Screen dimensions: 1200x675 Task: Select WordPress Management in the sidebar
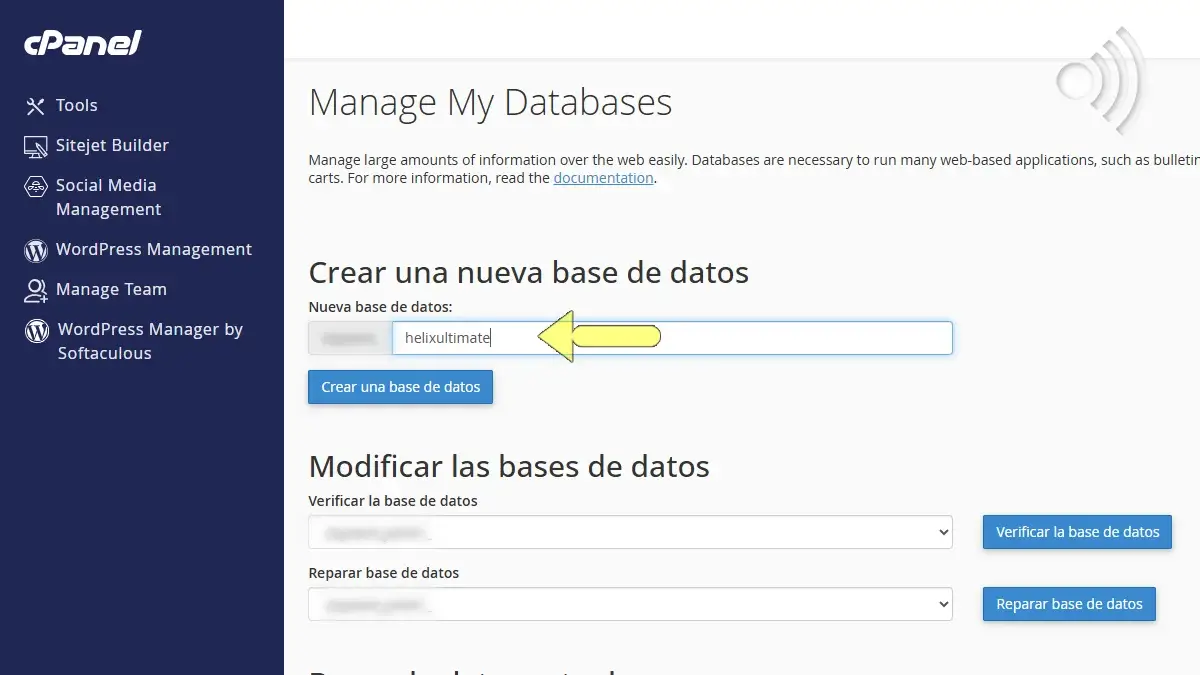point(153,249)
